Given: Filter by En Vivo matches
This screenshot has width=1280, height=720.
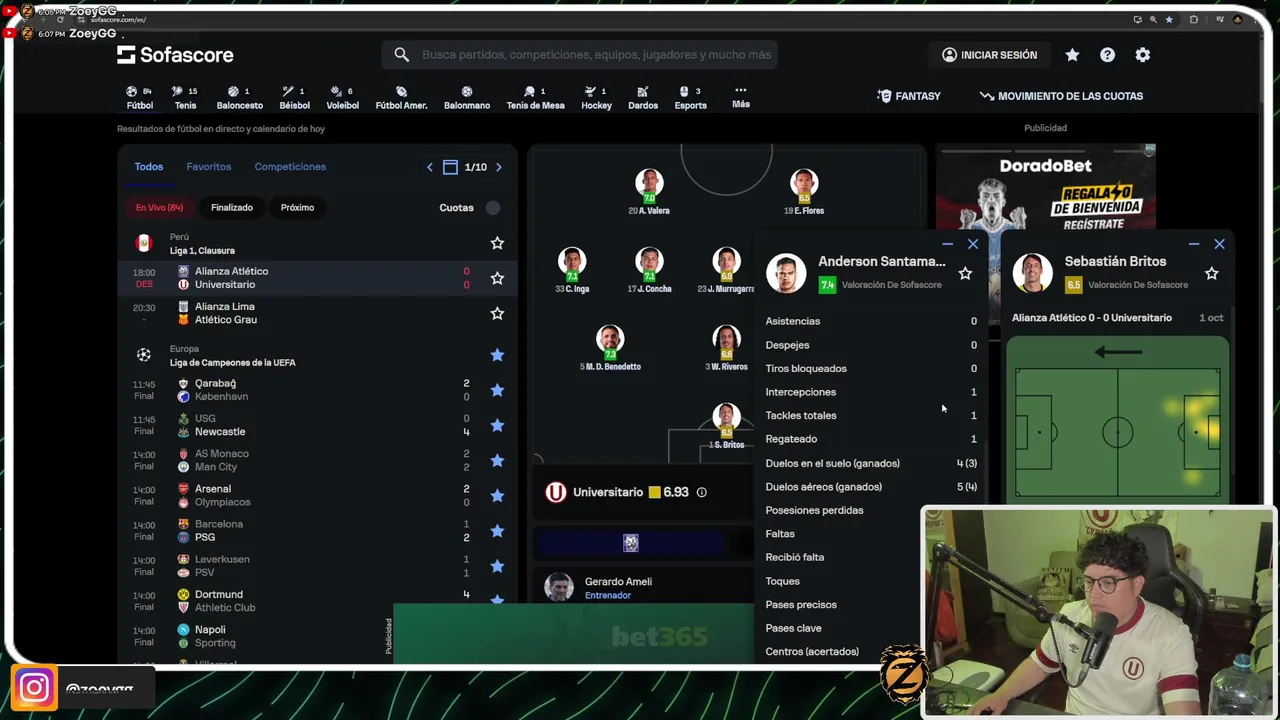Looking at the screenshot, I should click(160, 208).
